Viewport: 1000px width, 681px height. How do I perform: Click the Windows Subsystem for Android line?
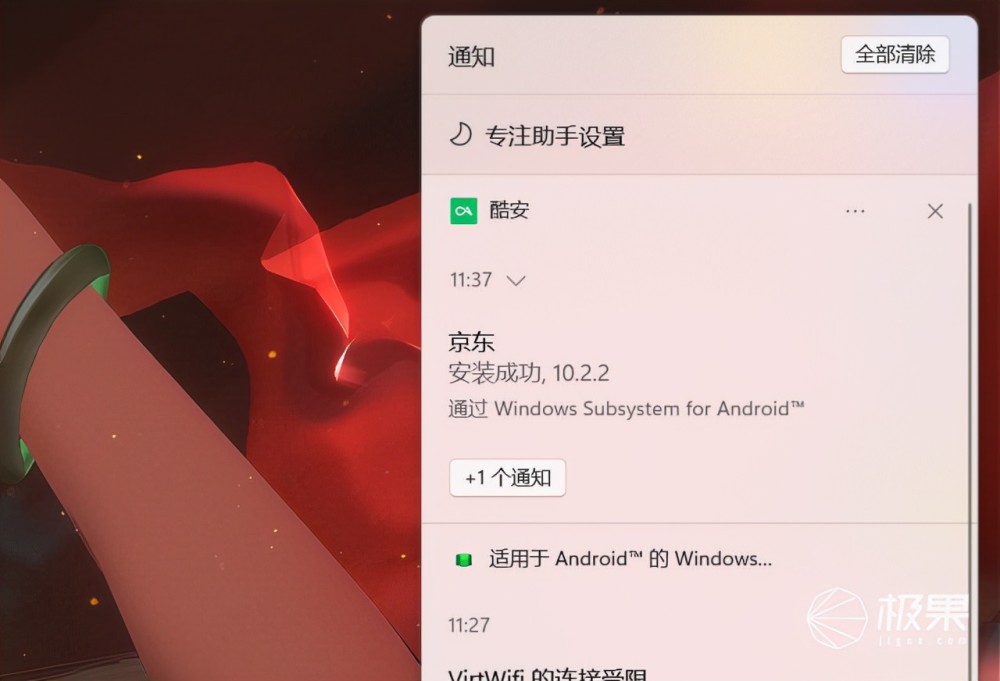coord(626,408)
